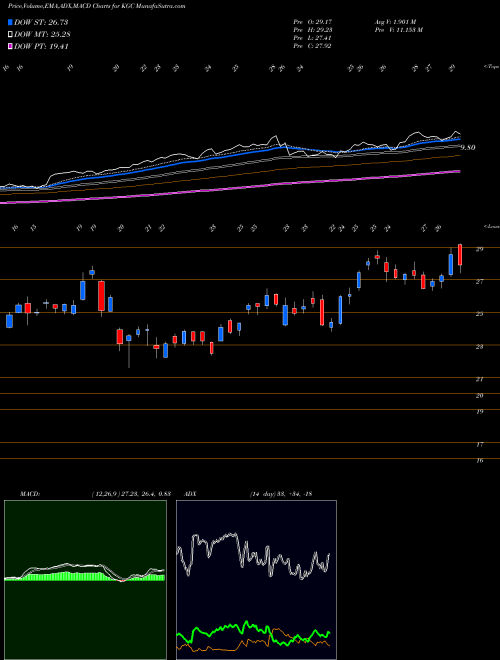Click the 25 price axis label
Screen dimensions: 500x660
point(479,314)
